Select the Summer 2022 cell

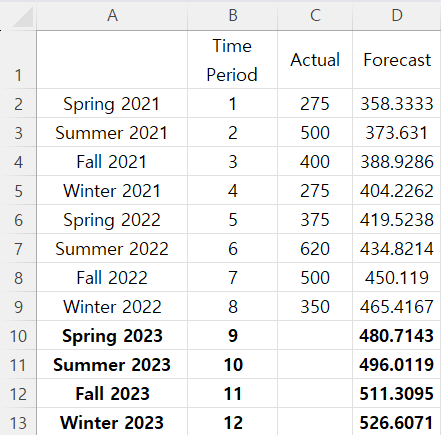tap(112, 248)
